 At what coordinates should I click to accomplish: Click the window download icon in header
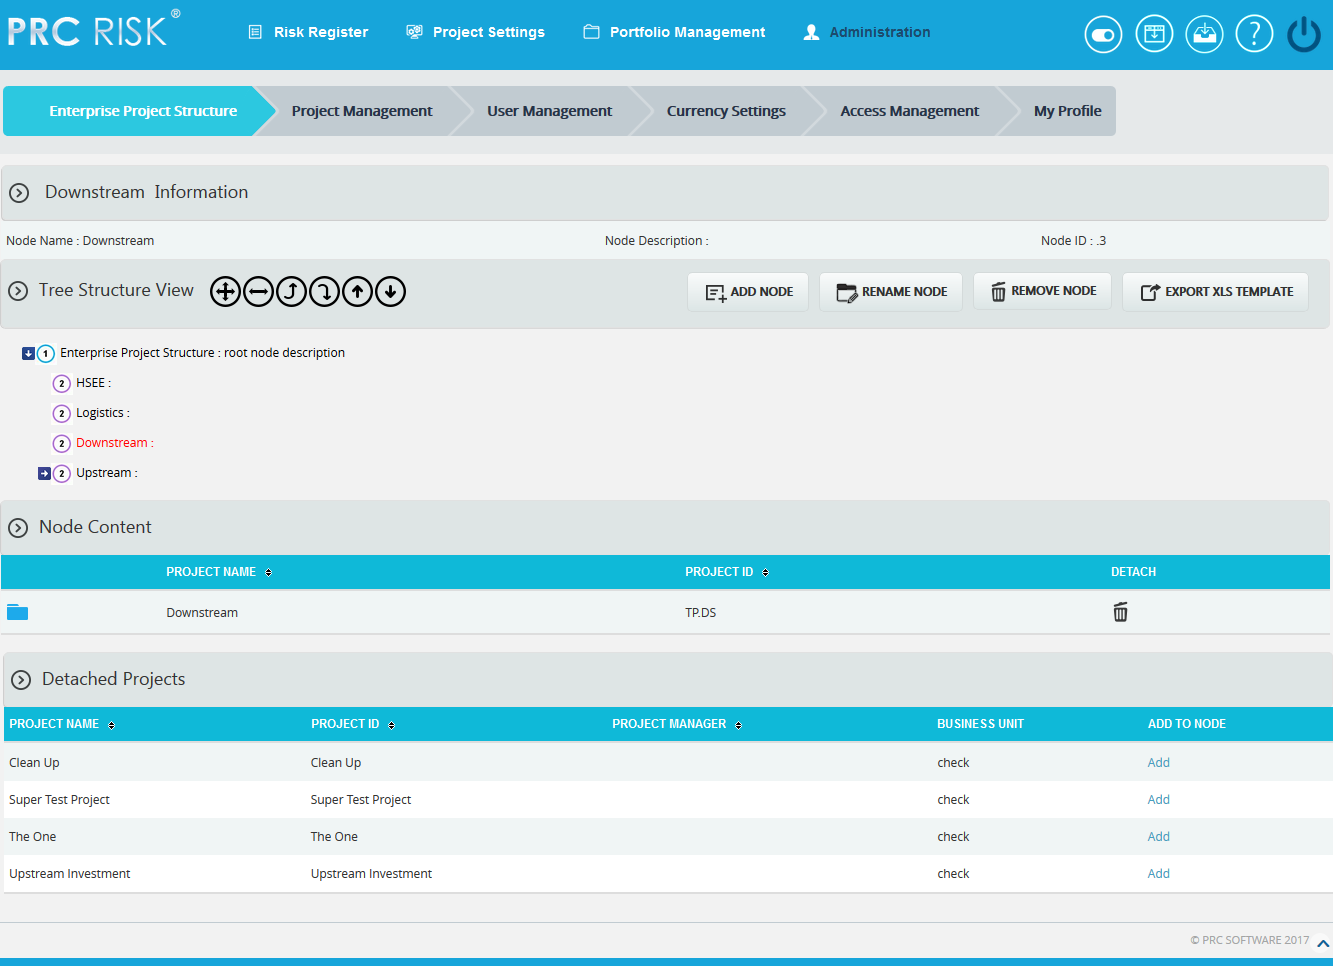(x=1154, y=34)
